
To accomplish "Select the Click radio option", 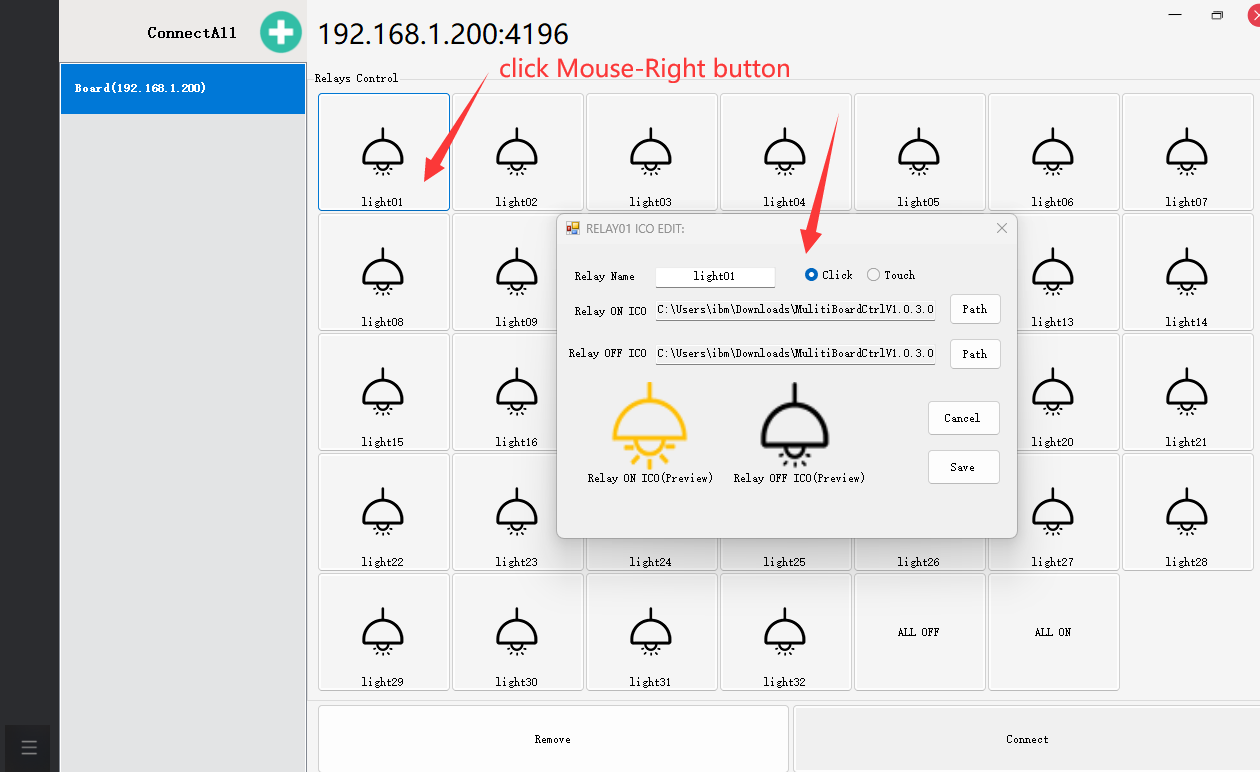I will tap(812, 275).
